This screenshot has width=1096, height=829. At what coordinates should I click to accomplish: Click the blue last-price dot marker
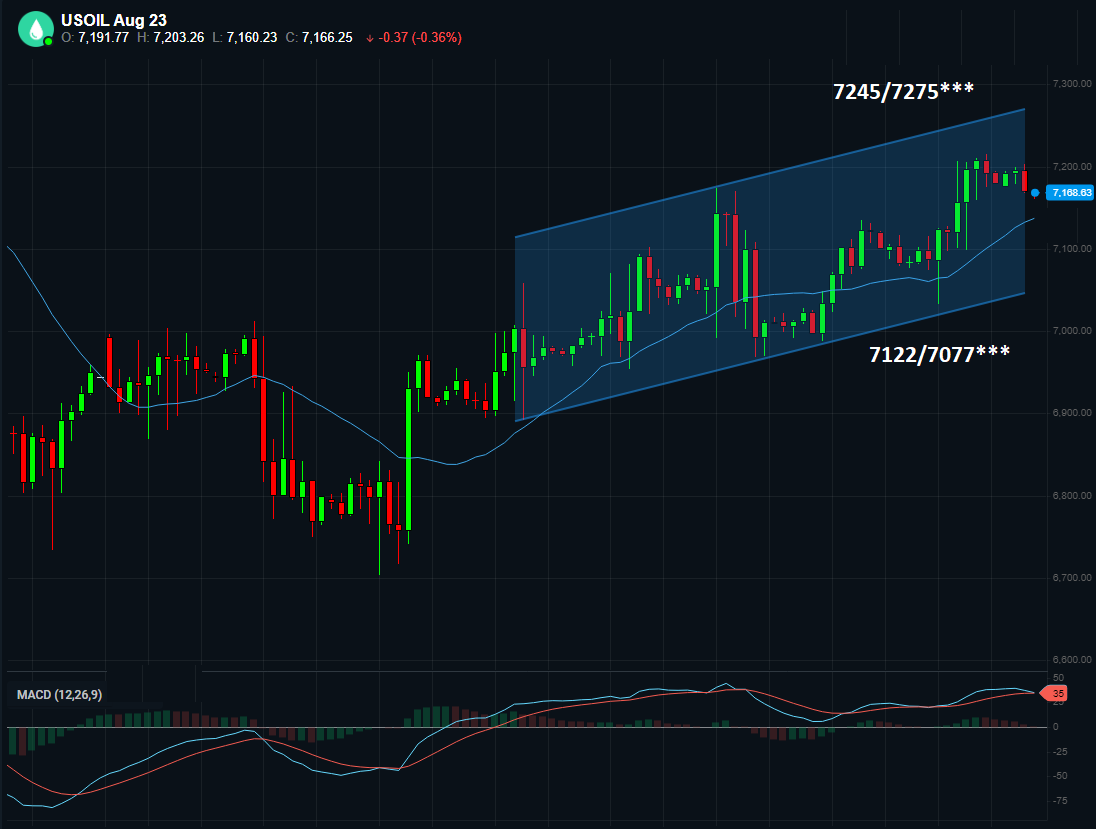click(x=1034, y=193)
